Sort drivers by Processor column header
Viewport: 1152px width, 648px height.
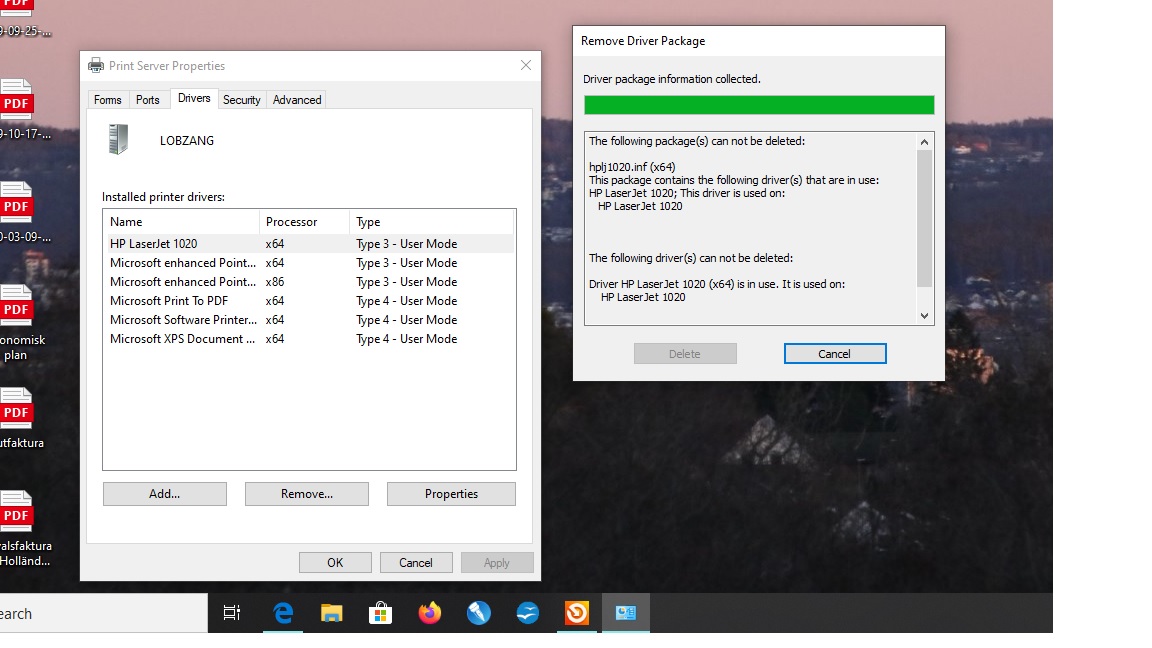[304, 222]
